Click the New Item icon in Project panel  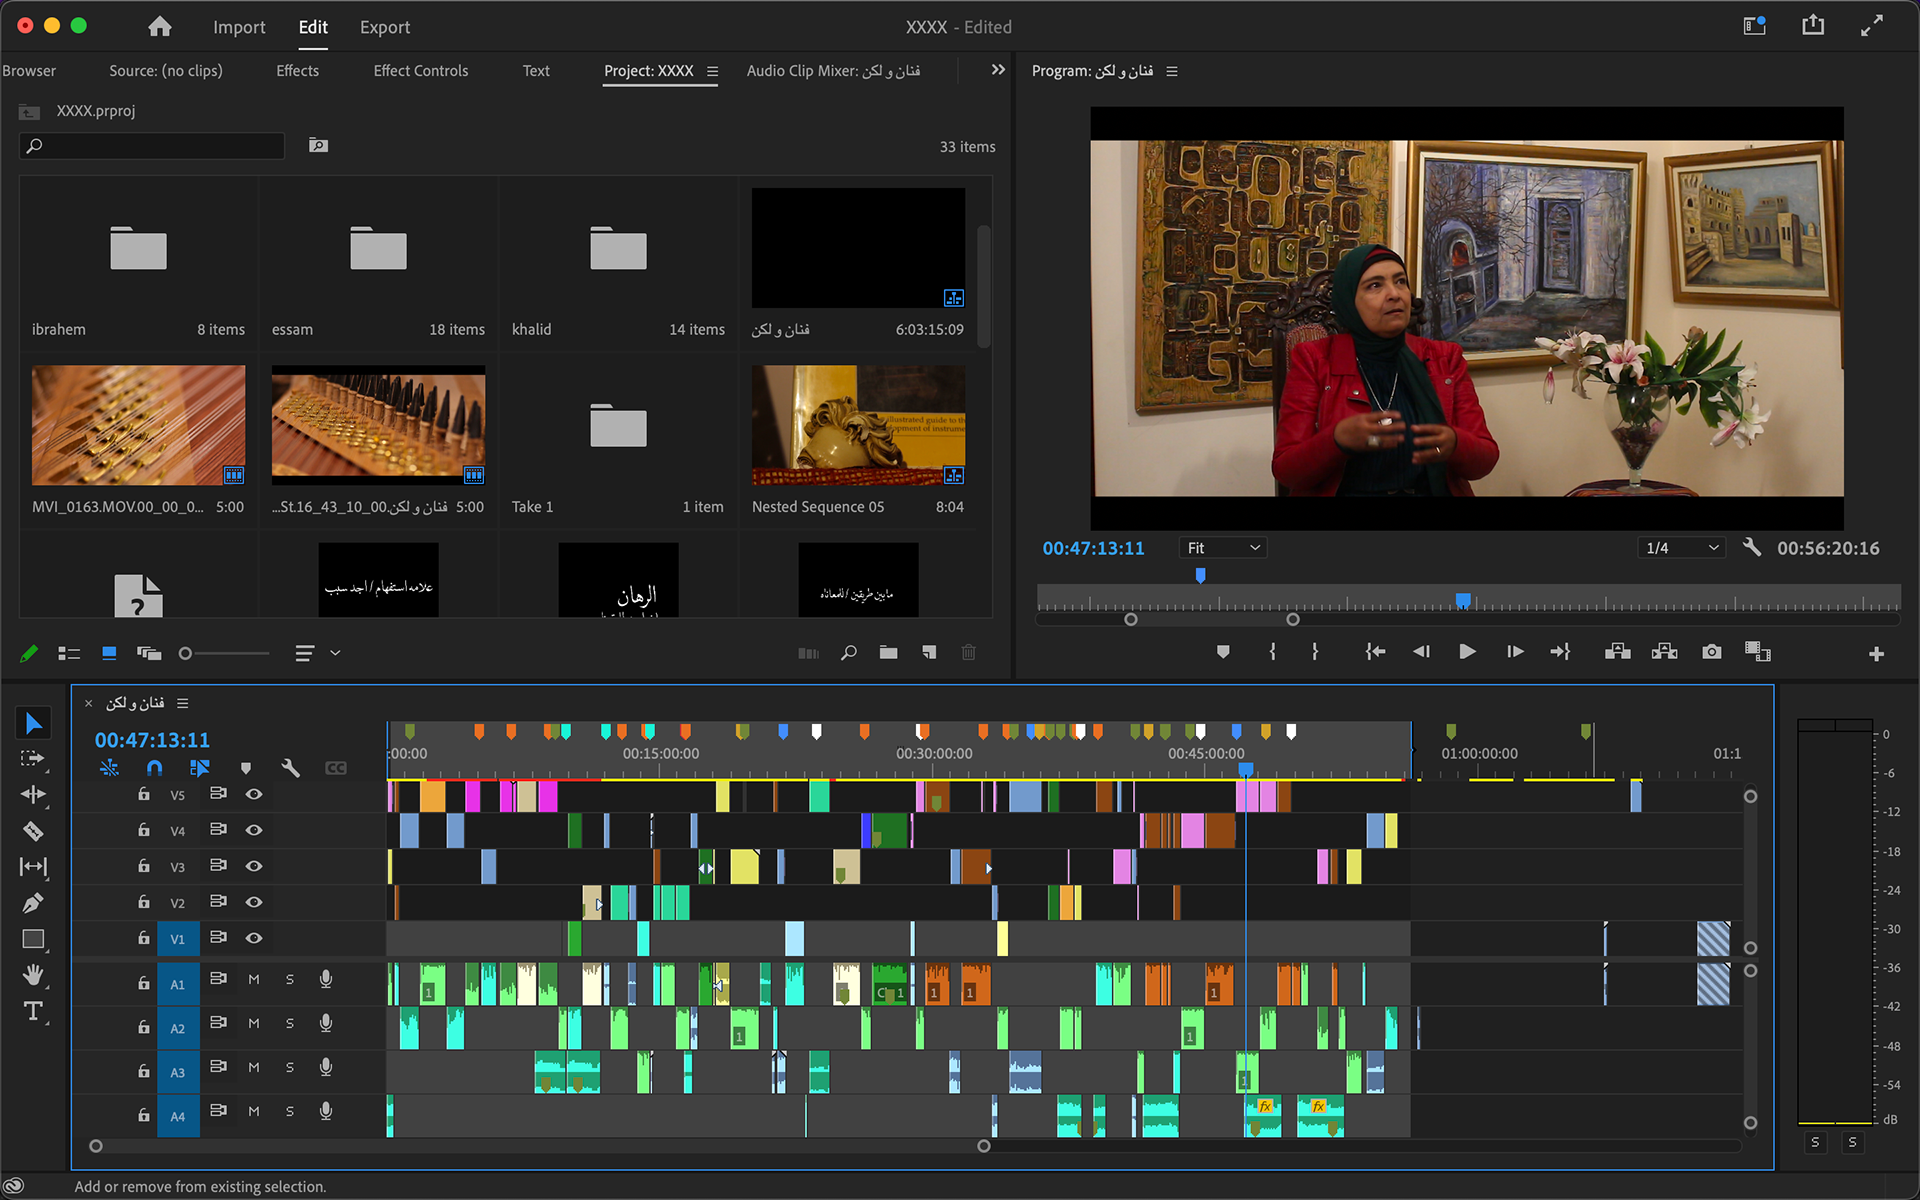coord(929,653)
